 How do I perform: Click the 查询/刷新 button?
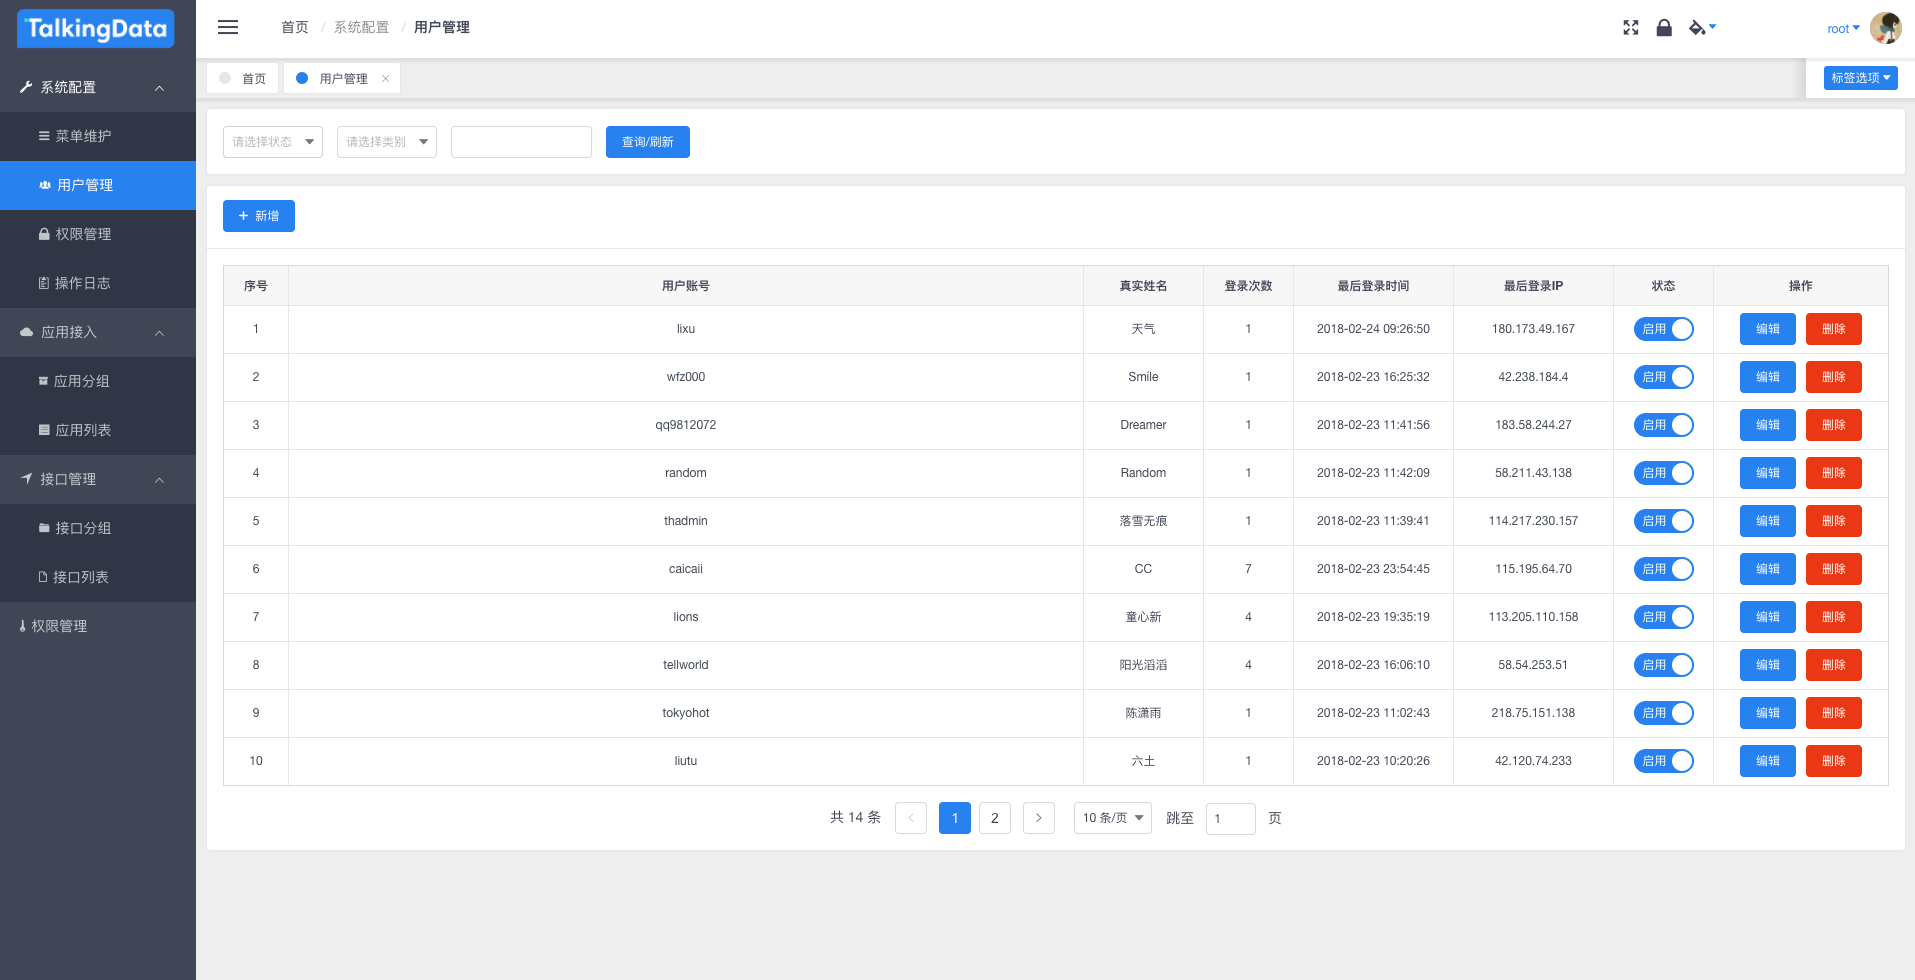(x=648, y=142)
